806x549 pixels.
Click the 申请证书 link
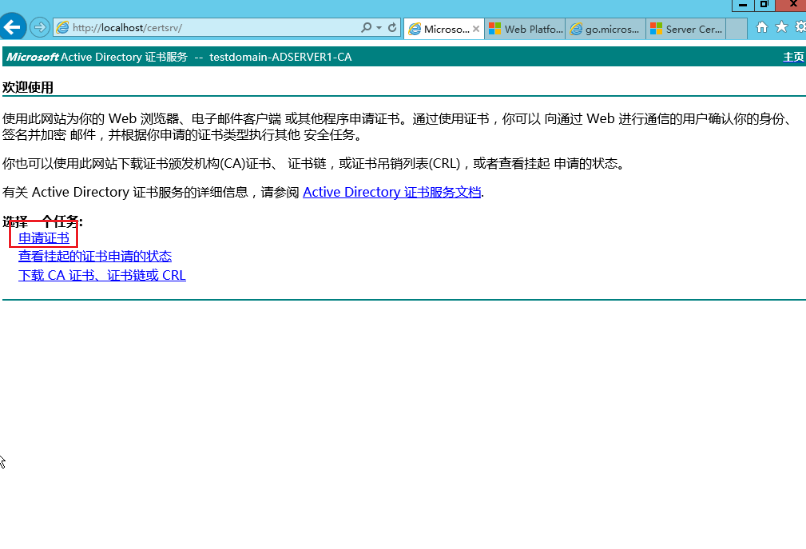pos(44,238)
